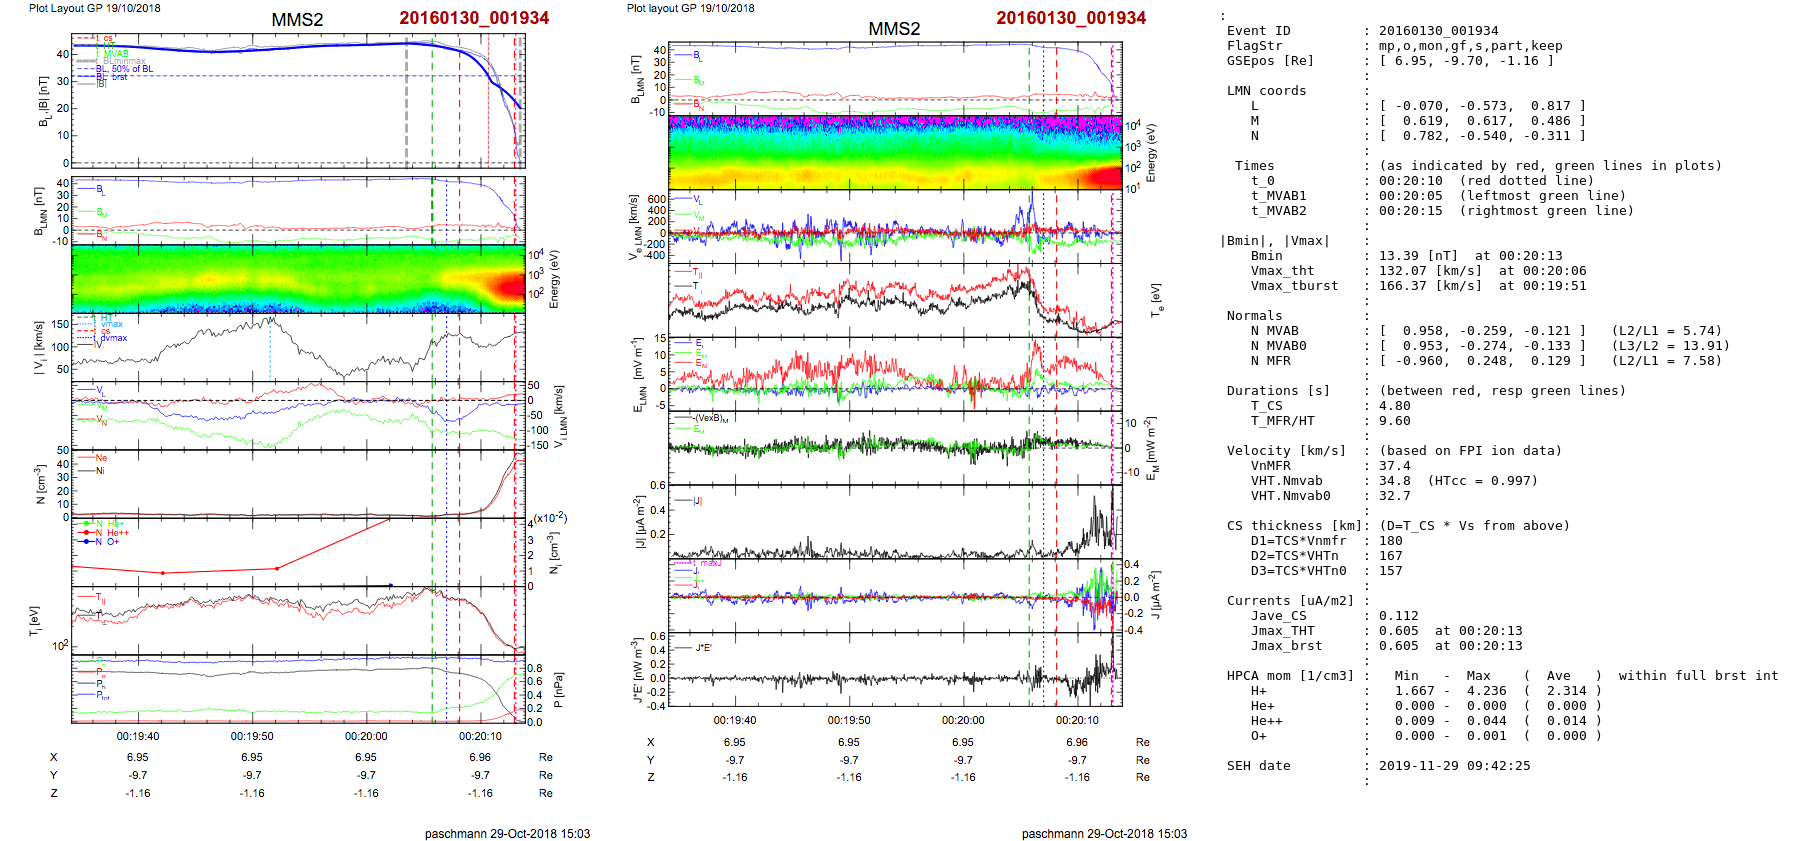1804x841 pixels.
Task: Click 'within full brst int' note
Action: tap(1698, 676)
